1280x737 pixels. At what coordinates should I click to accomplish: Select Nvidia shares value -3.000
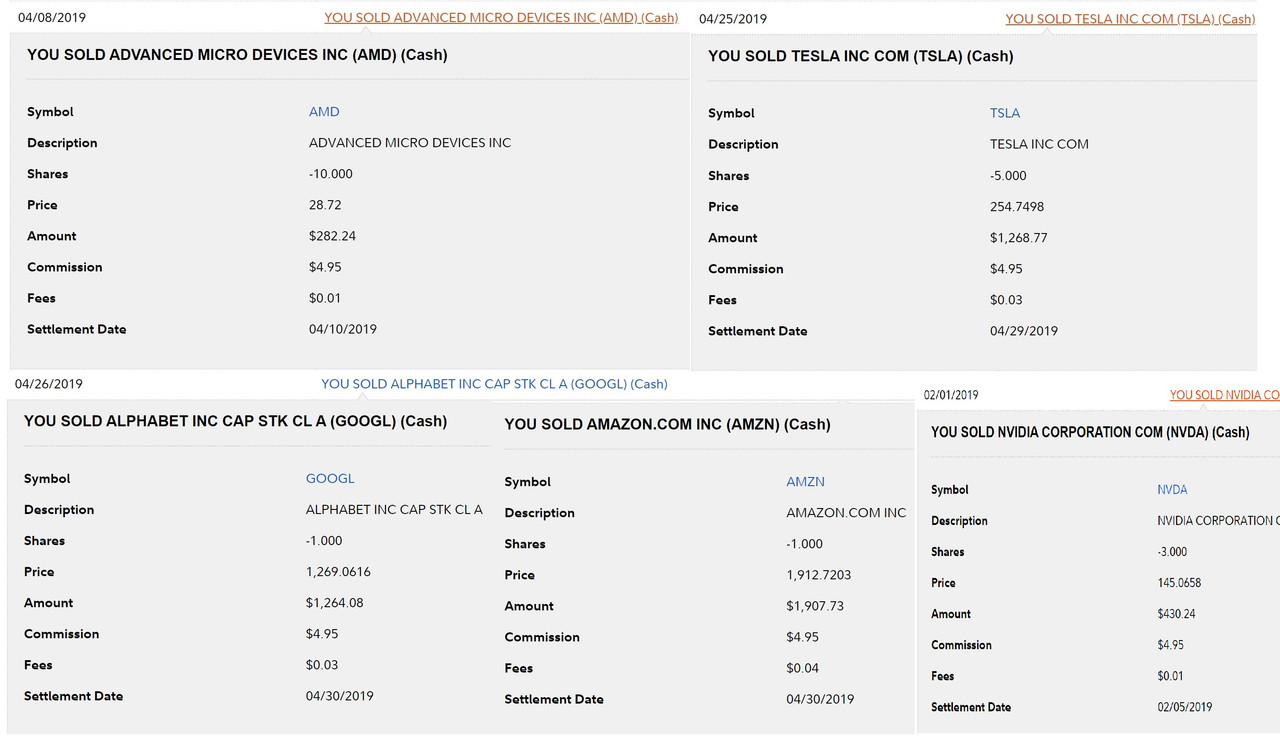[x=1172, y=552]
